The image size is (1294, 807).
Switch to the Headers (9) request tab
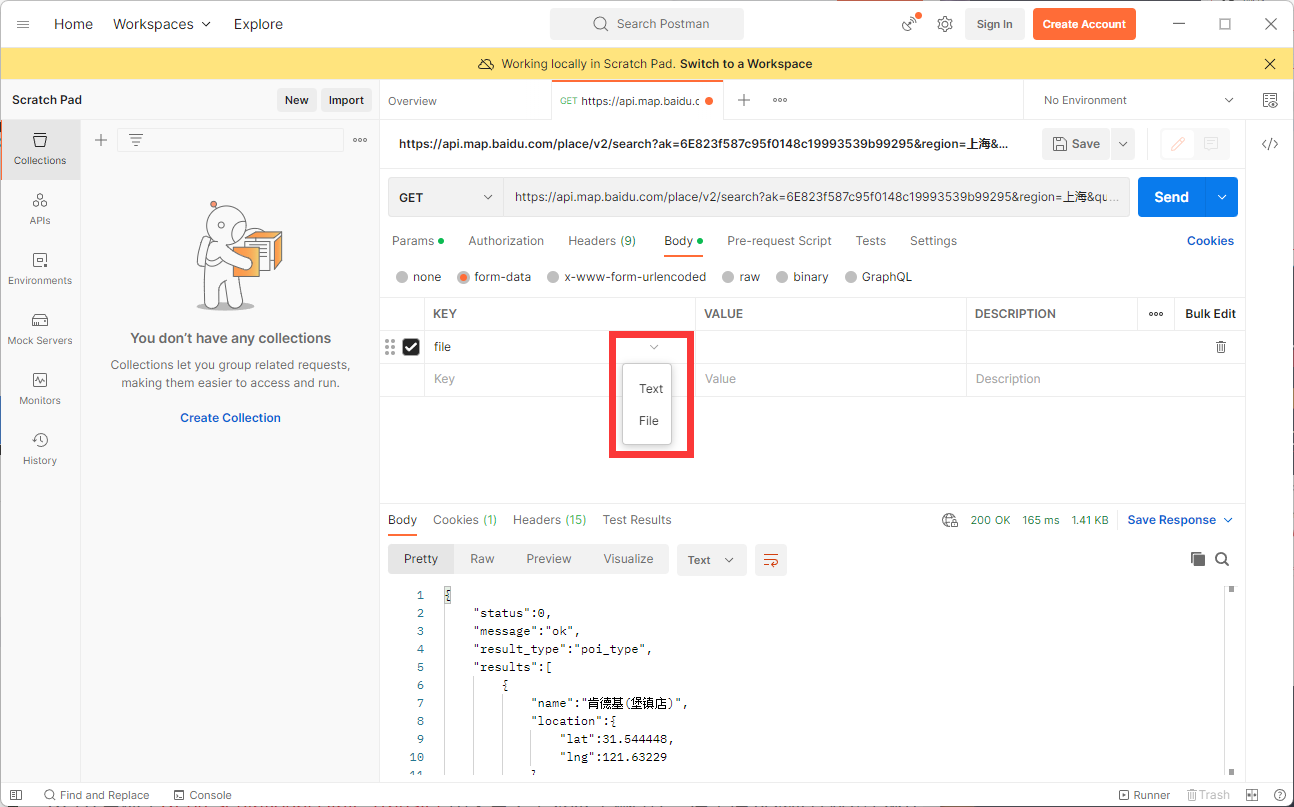602,241
